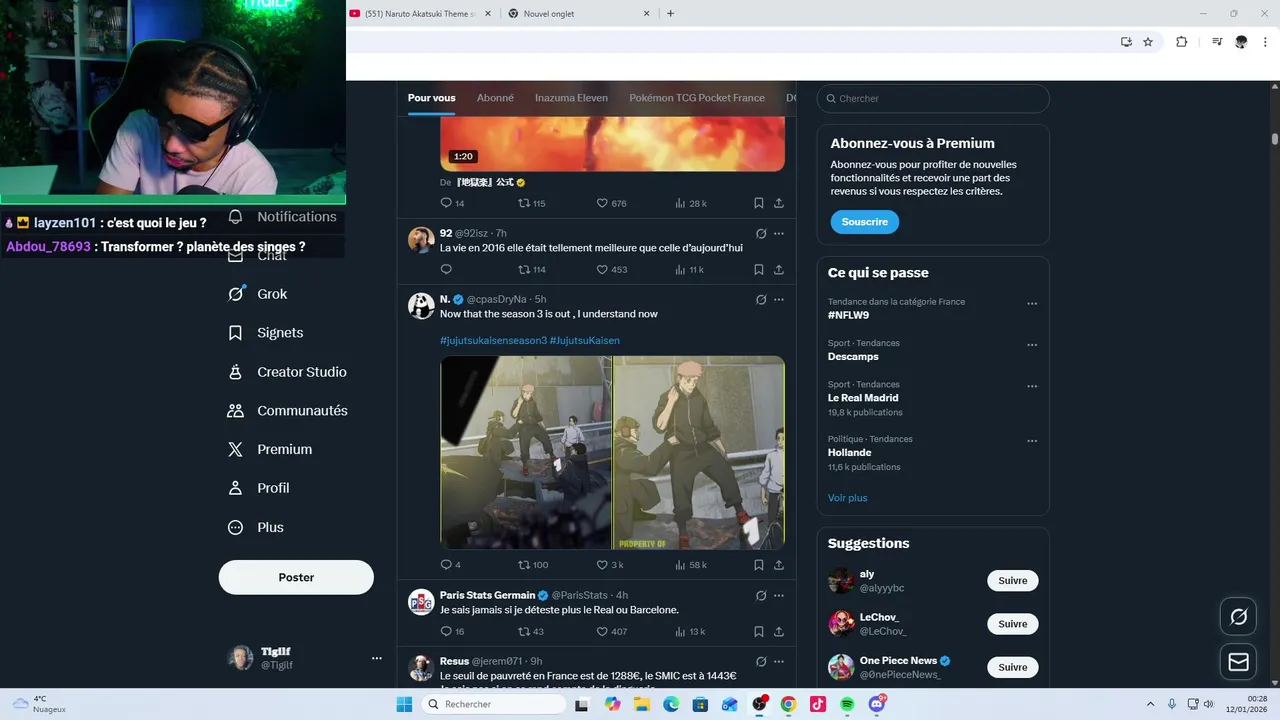Open the floating messages envelope button

coord(1239,662)
